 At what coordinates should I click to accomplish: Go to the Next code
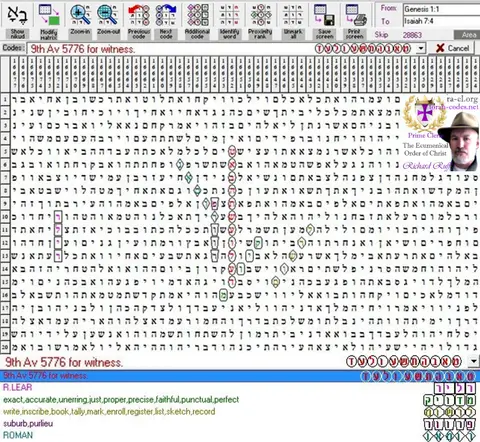[x=166, y=21]
